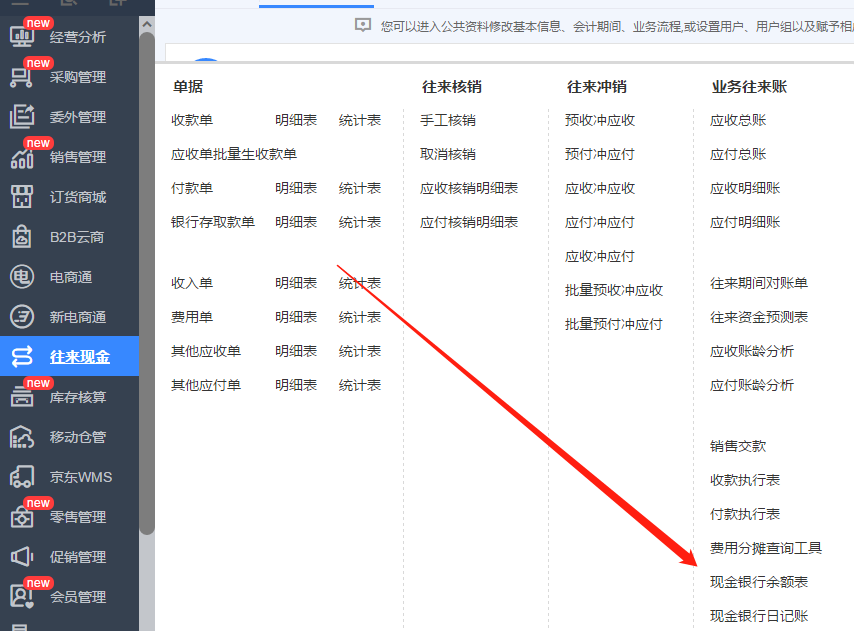Viewport: 854px width, 631px height.
Task: Open 应收总账 report
Action: click(x=738, y=120)
